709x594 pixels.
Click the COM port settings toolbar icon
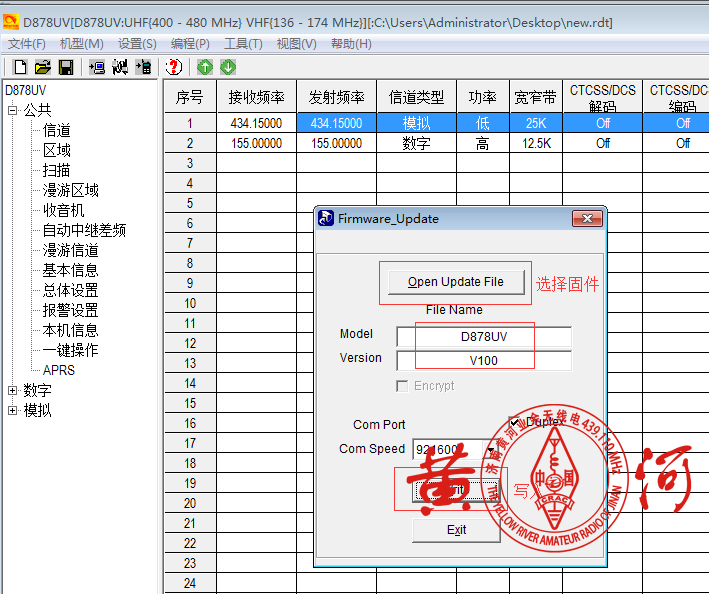click(x=120, y=67)
